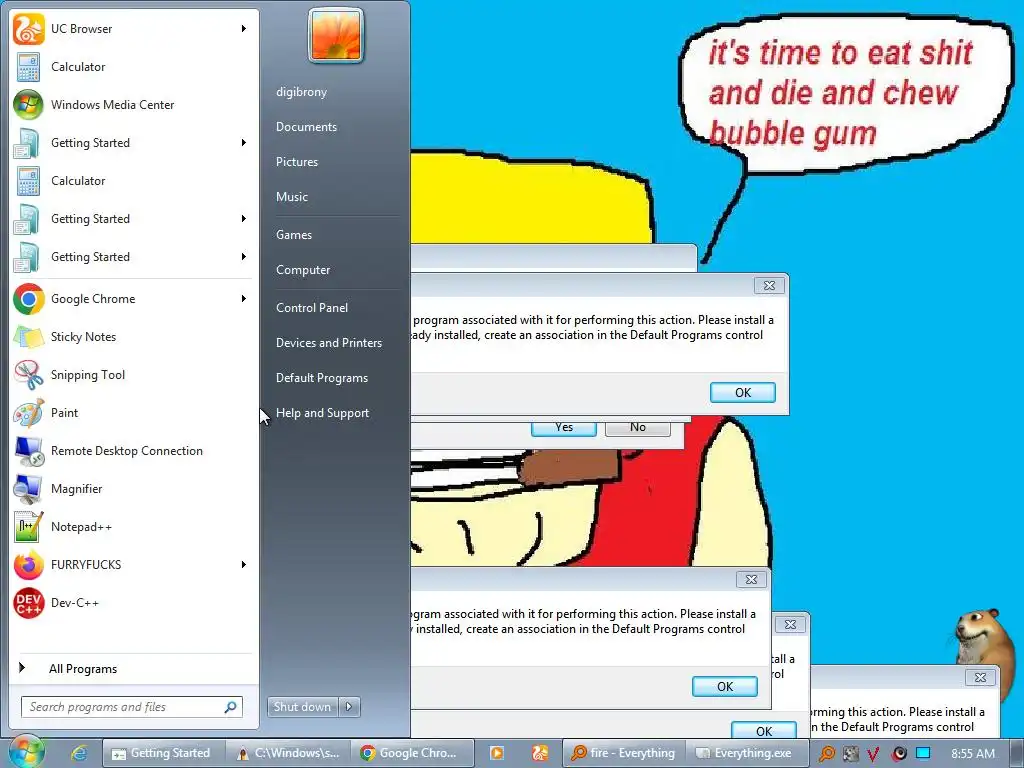
Task: Switch to the Getting Started taskbar window
Action: (x=164, y=753)
